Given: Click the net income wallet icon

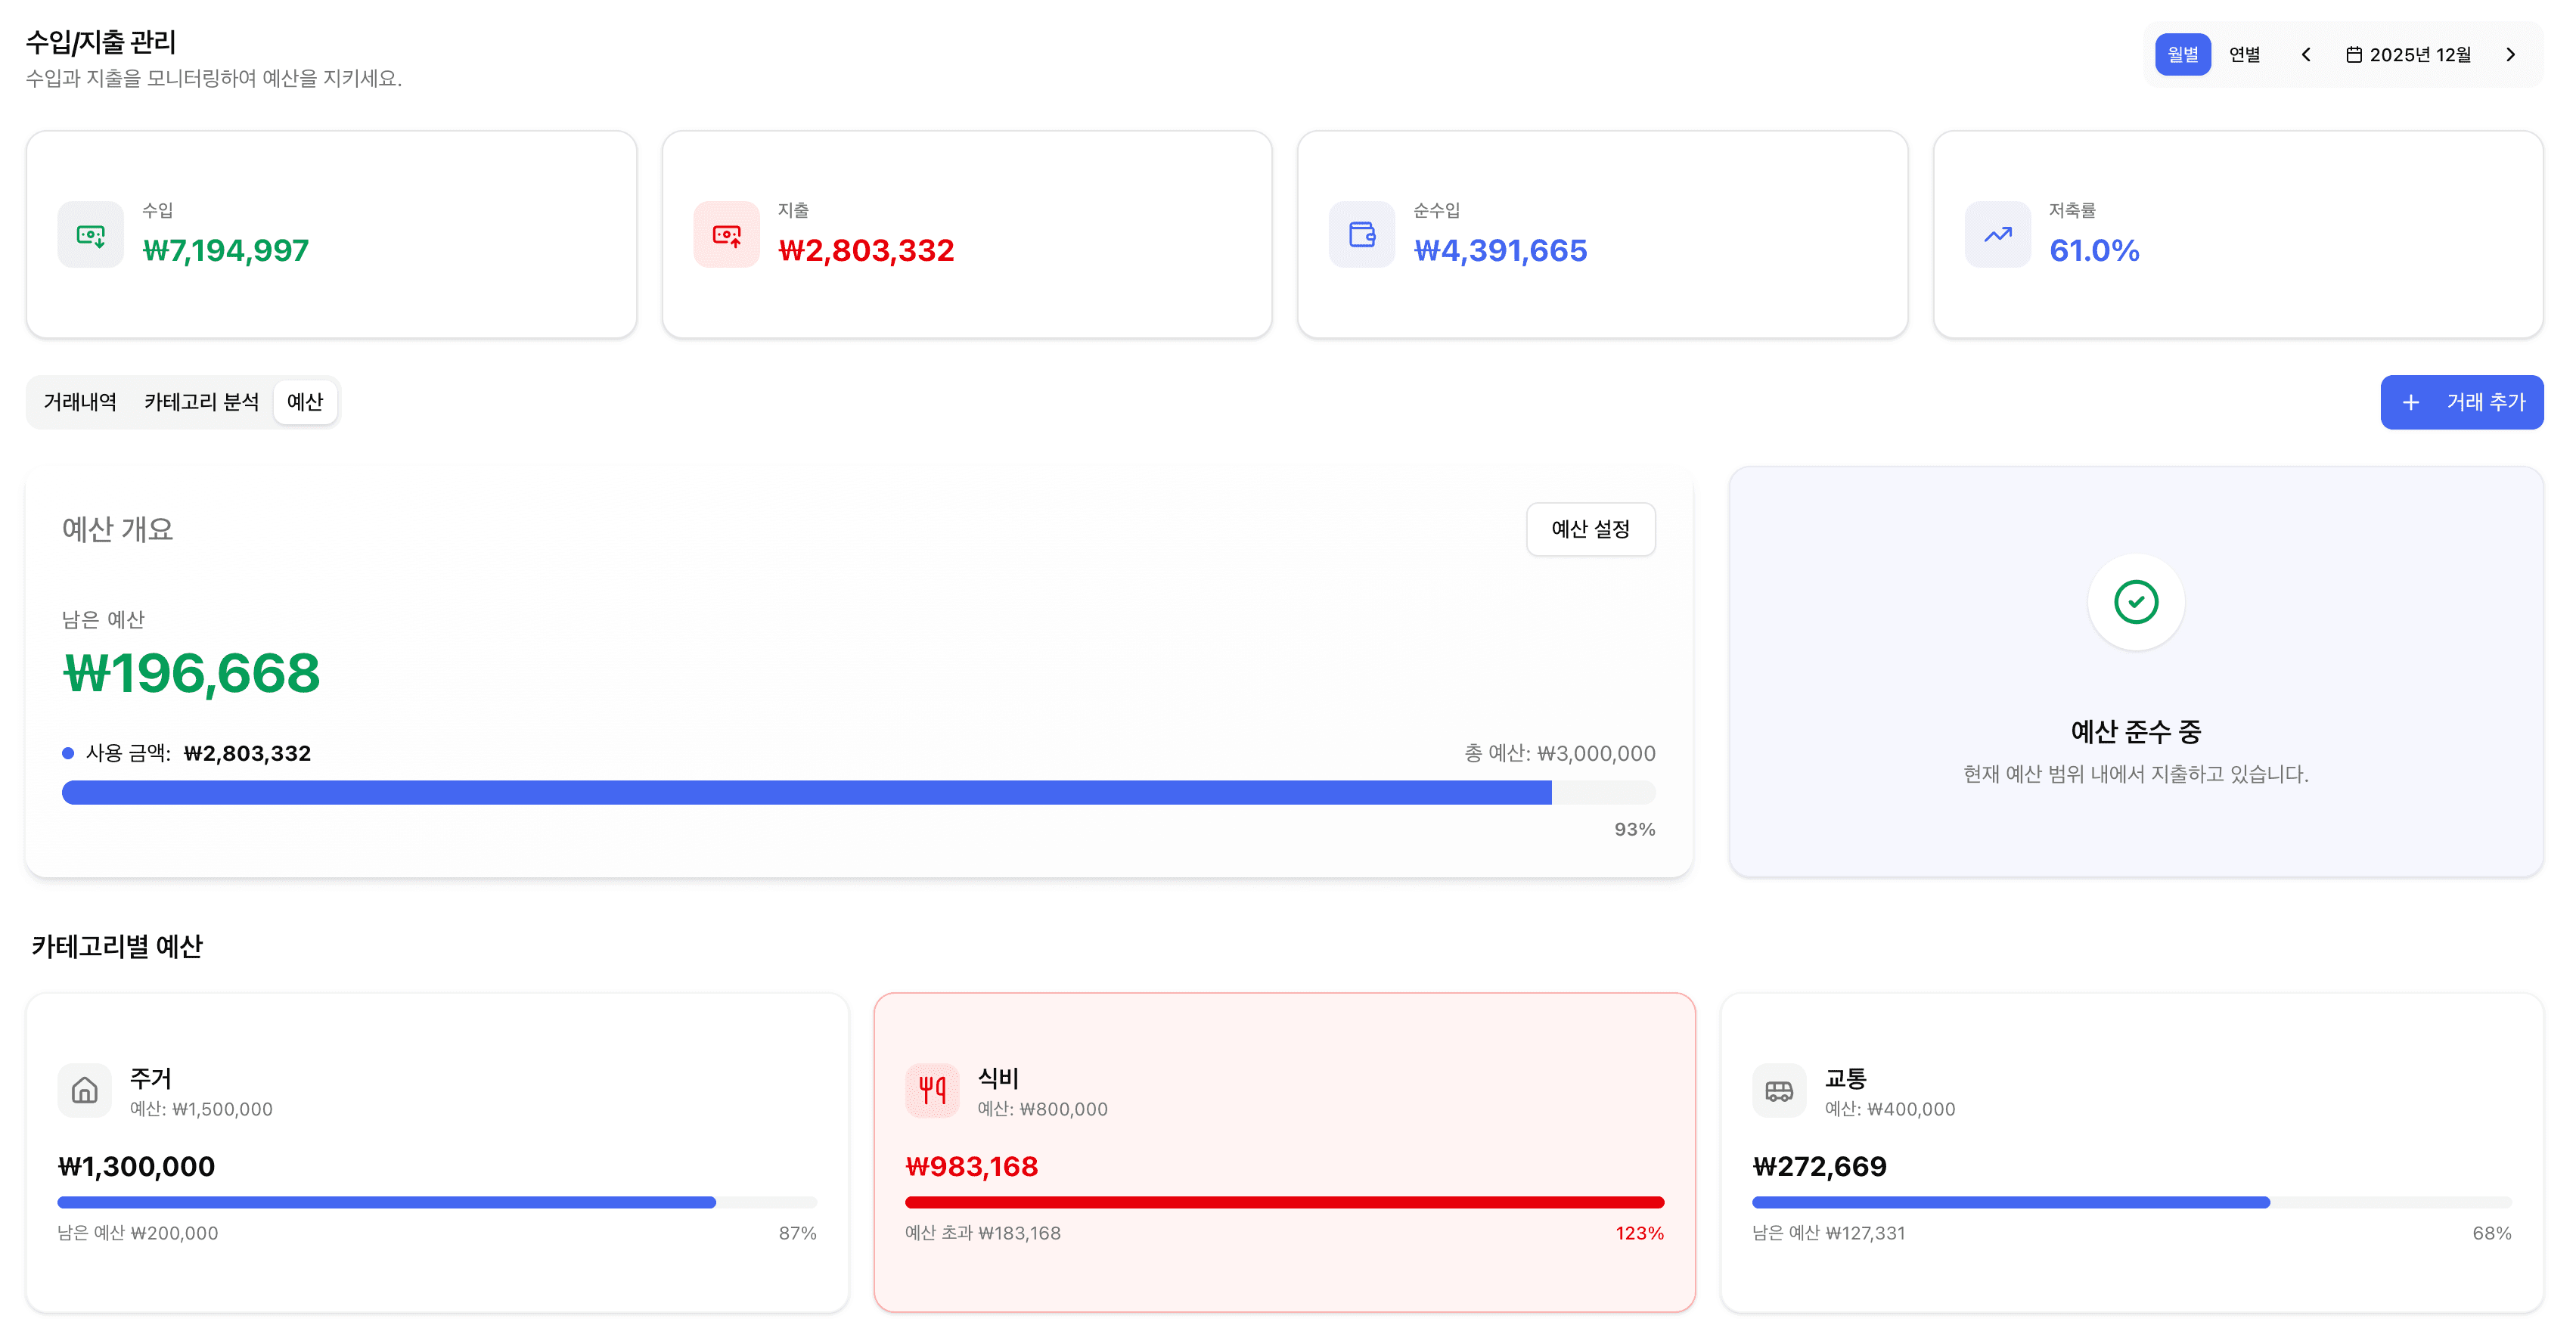Looking at the screenshot, I should click(1362, 235).
